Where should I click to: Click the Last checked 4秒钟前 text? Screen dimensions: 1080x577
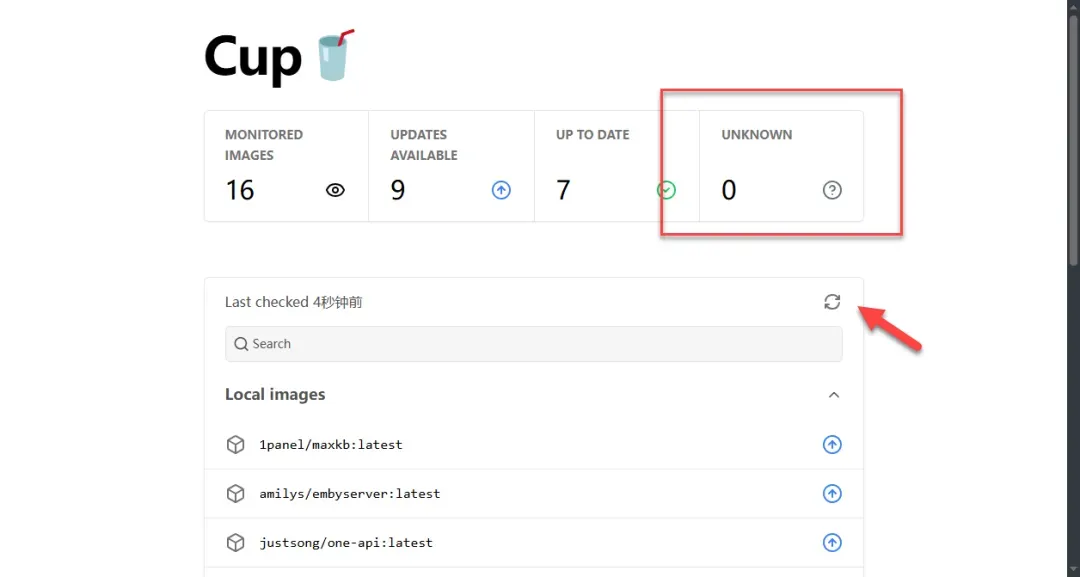click(x=293, y=302)
